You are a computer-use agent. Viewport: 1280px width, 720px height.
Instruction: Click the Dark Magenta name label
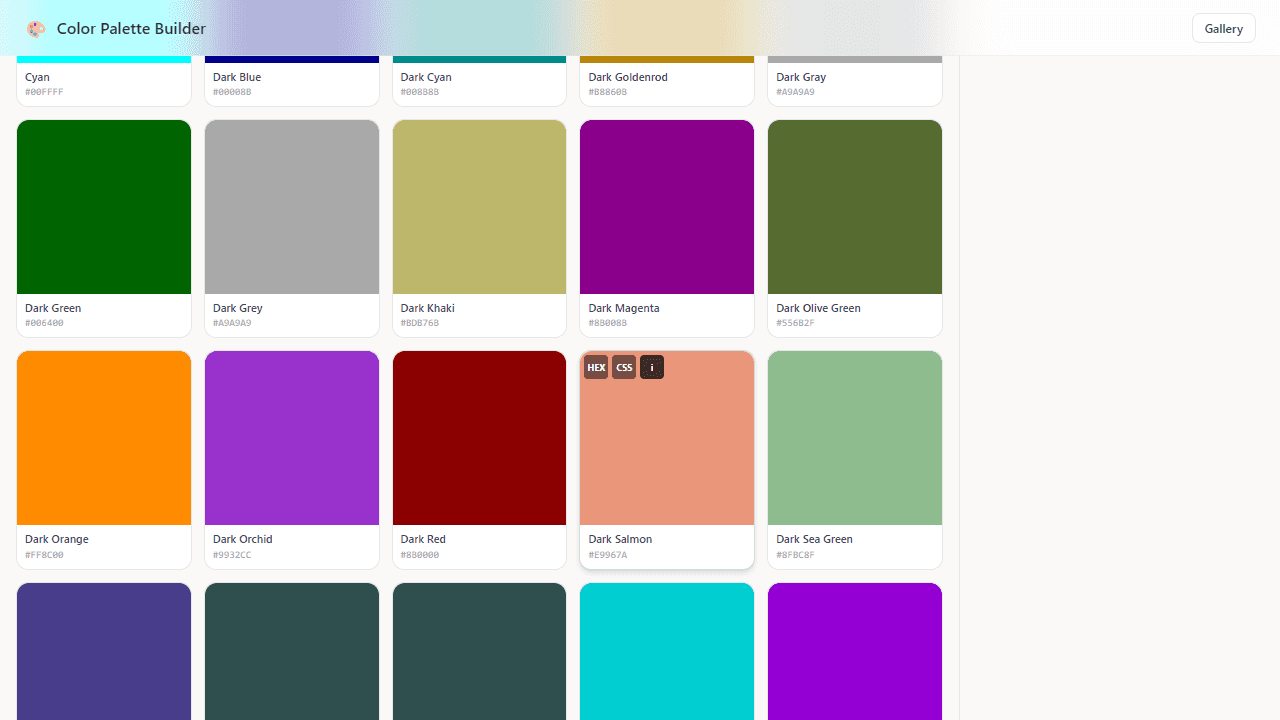(x=624, y=308)
